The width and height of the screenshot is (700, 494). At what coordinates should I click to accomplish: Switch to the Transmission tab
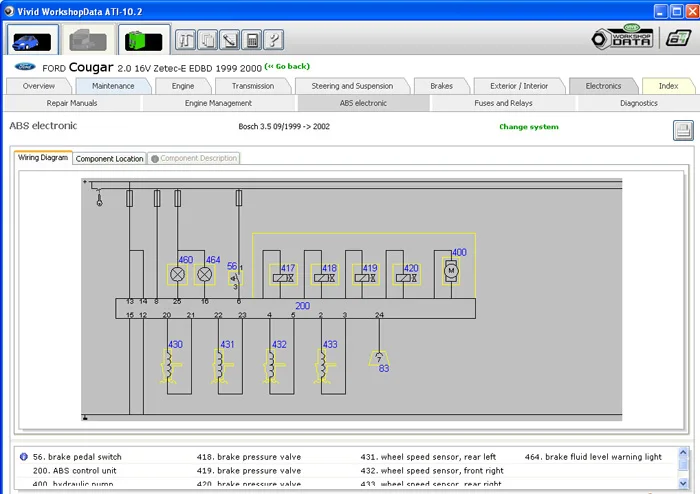point(253,86)
